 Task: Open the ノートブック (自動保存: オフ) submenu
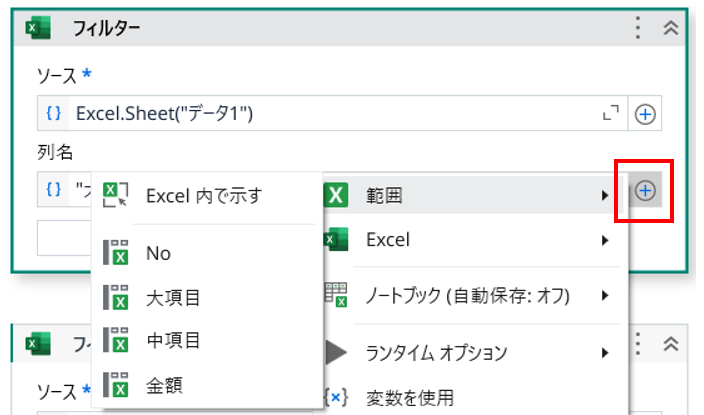click(470, 296)
